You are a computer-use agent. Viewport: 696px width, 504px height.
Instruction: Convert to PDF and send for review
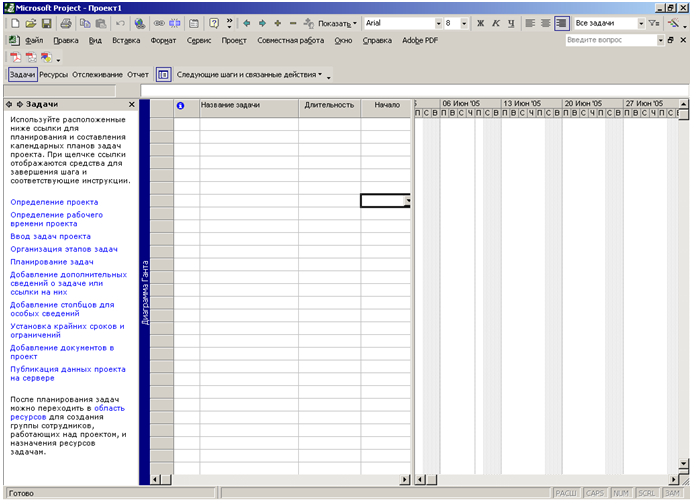click(x=46, y=58)
